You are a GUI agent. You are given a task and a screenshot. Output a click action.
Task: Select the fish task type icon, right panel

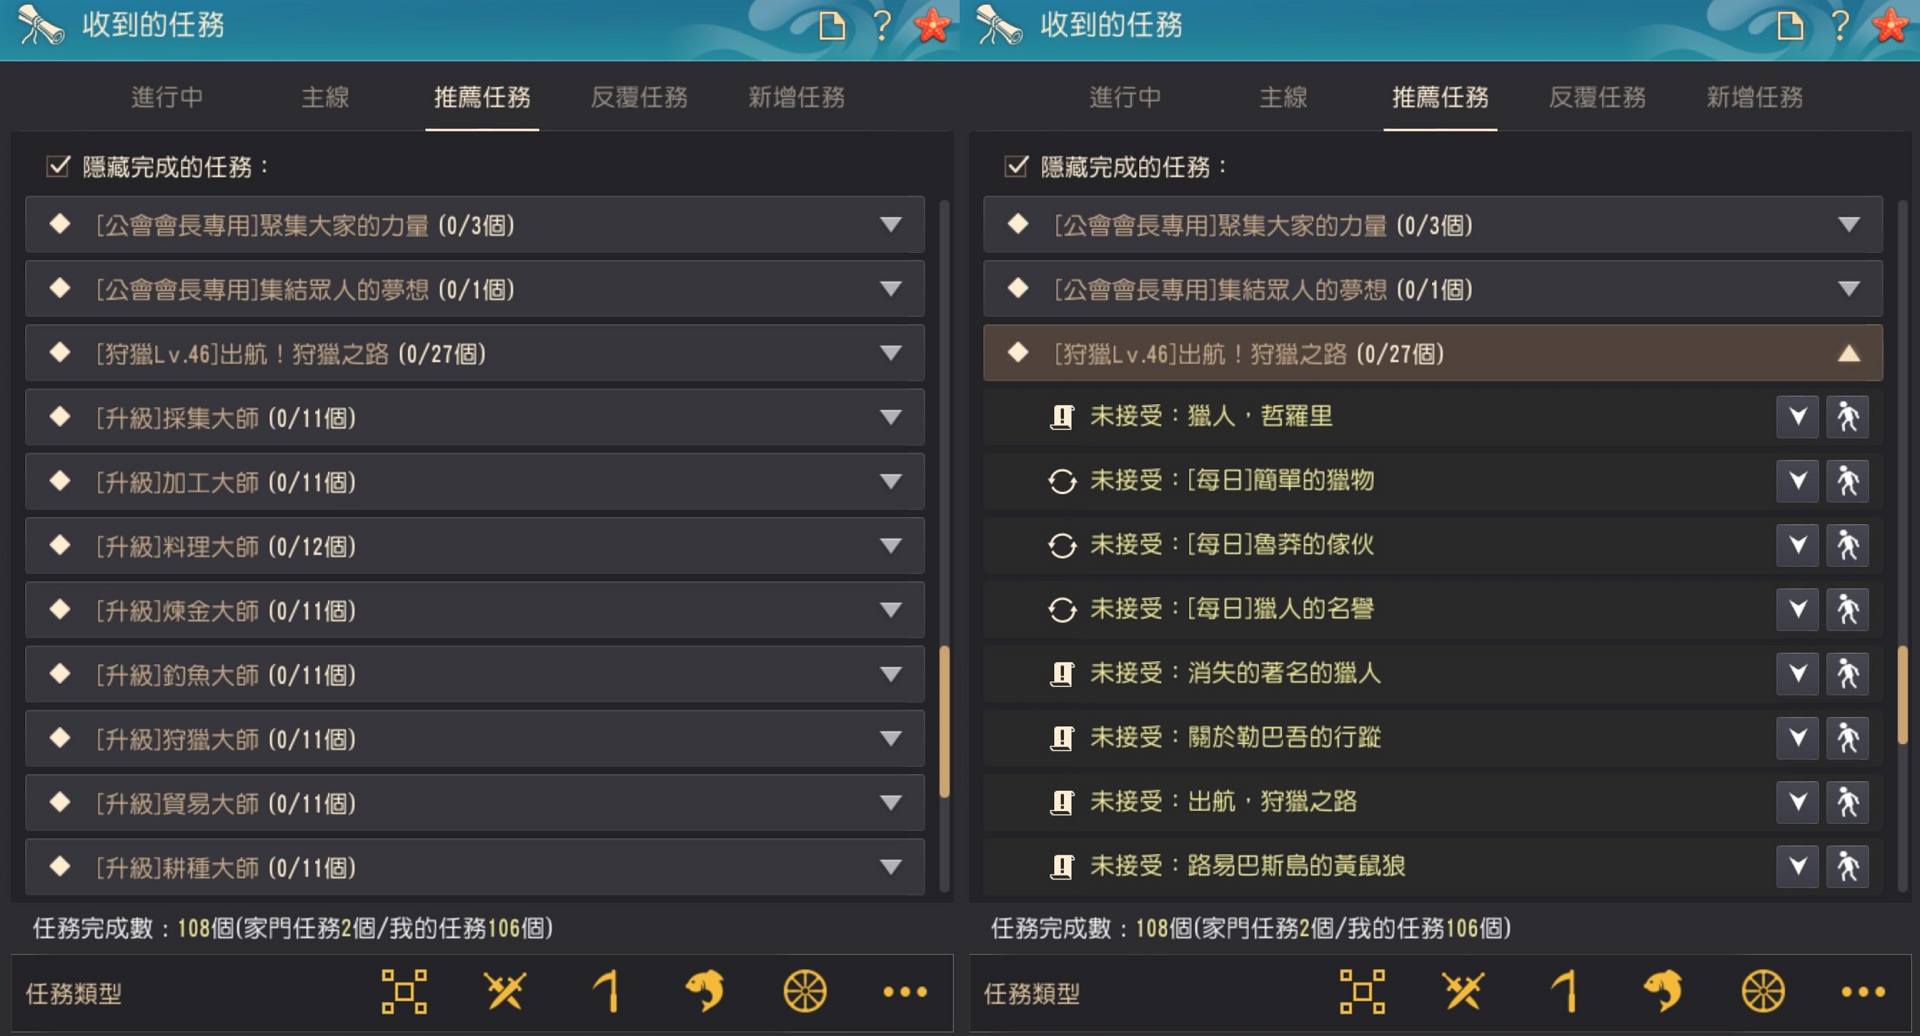tap(1663, 992)
